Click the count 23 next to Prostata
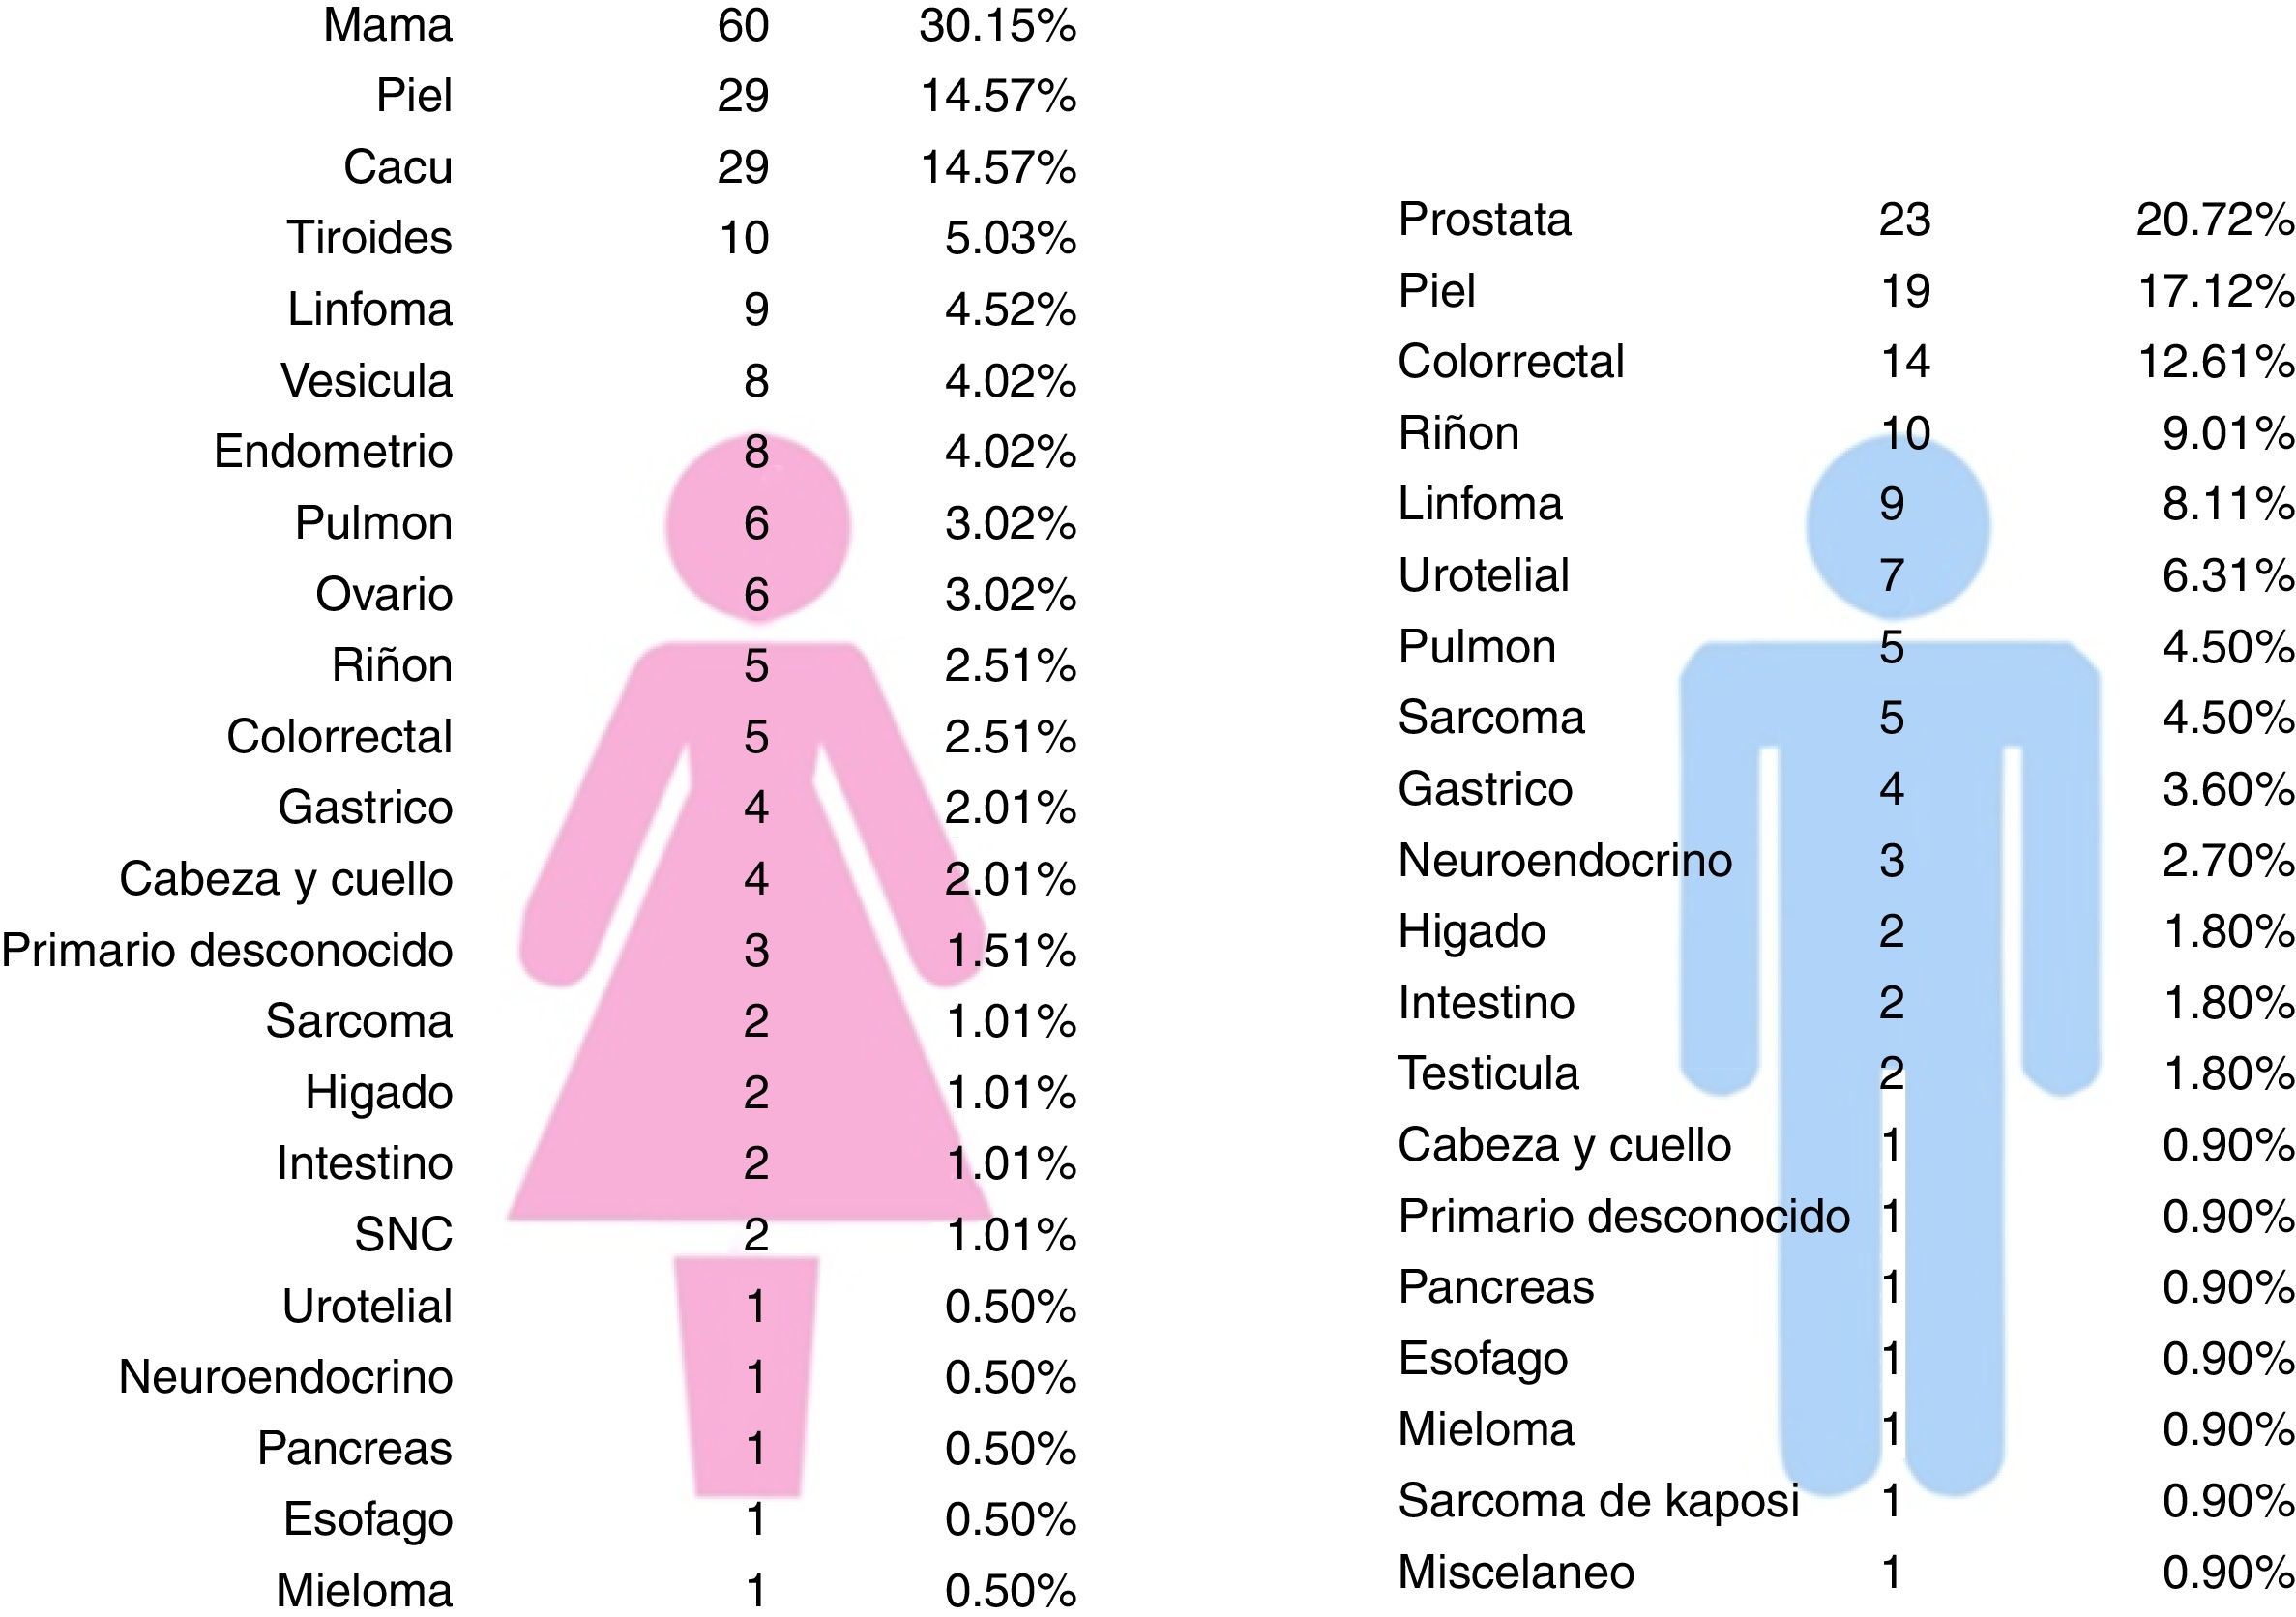Screen dimensions: 2296x1617 pos(1904,219)
